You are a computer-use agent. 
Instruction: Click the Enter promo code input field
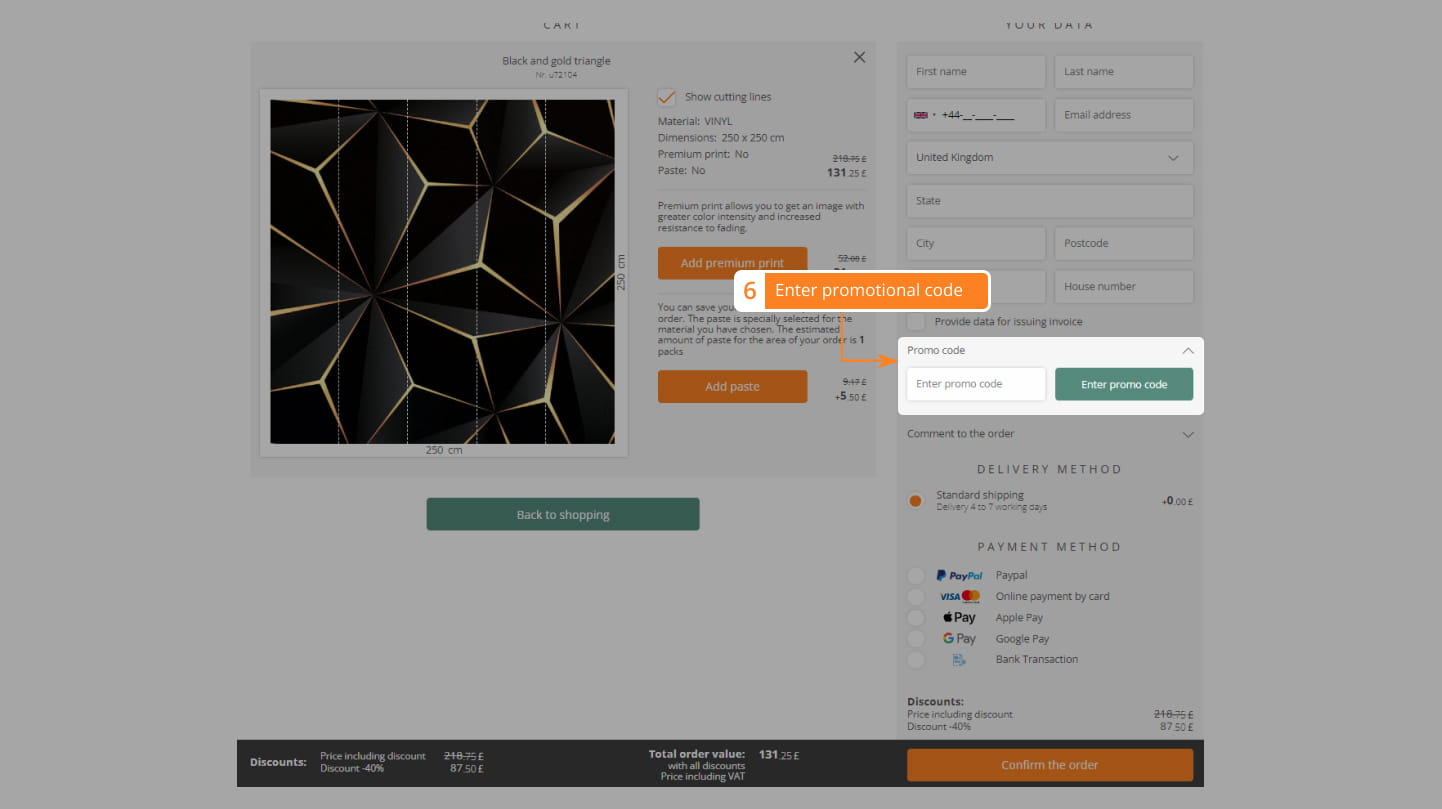coord(975,384)
